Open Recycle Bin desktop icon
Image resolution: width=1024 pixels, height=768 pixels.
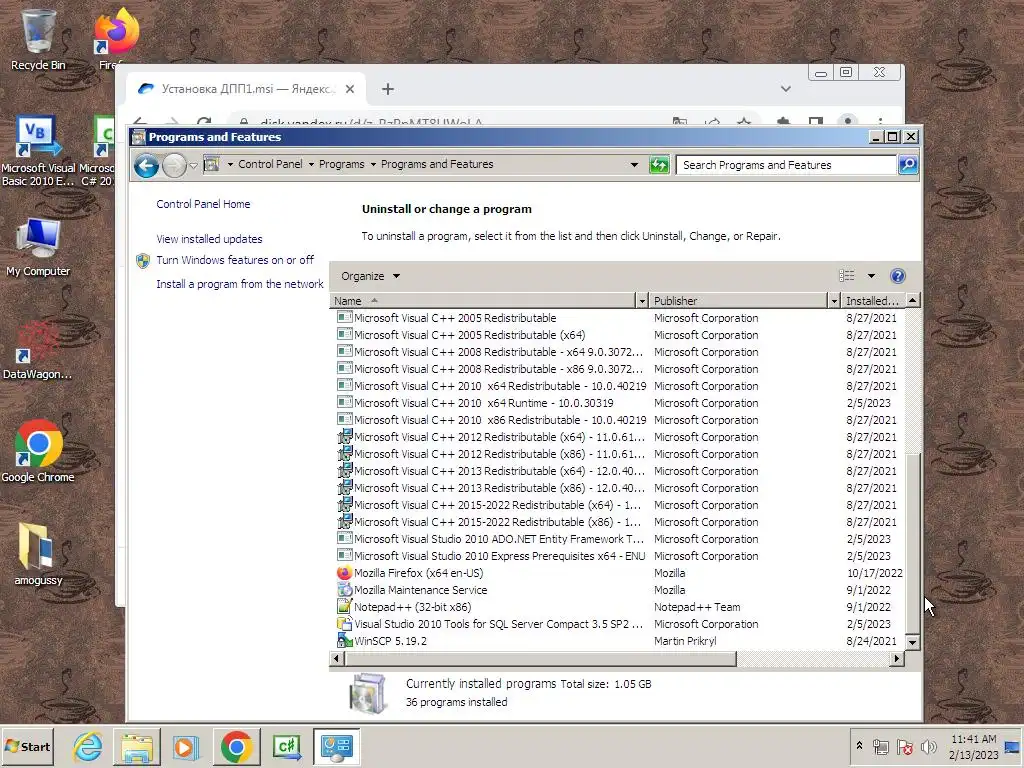click(38, 39)
